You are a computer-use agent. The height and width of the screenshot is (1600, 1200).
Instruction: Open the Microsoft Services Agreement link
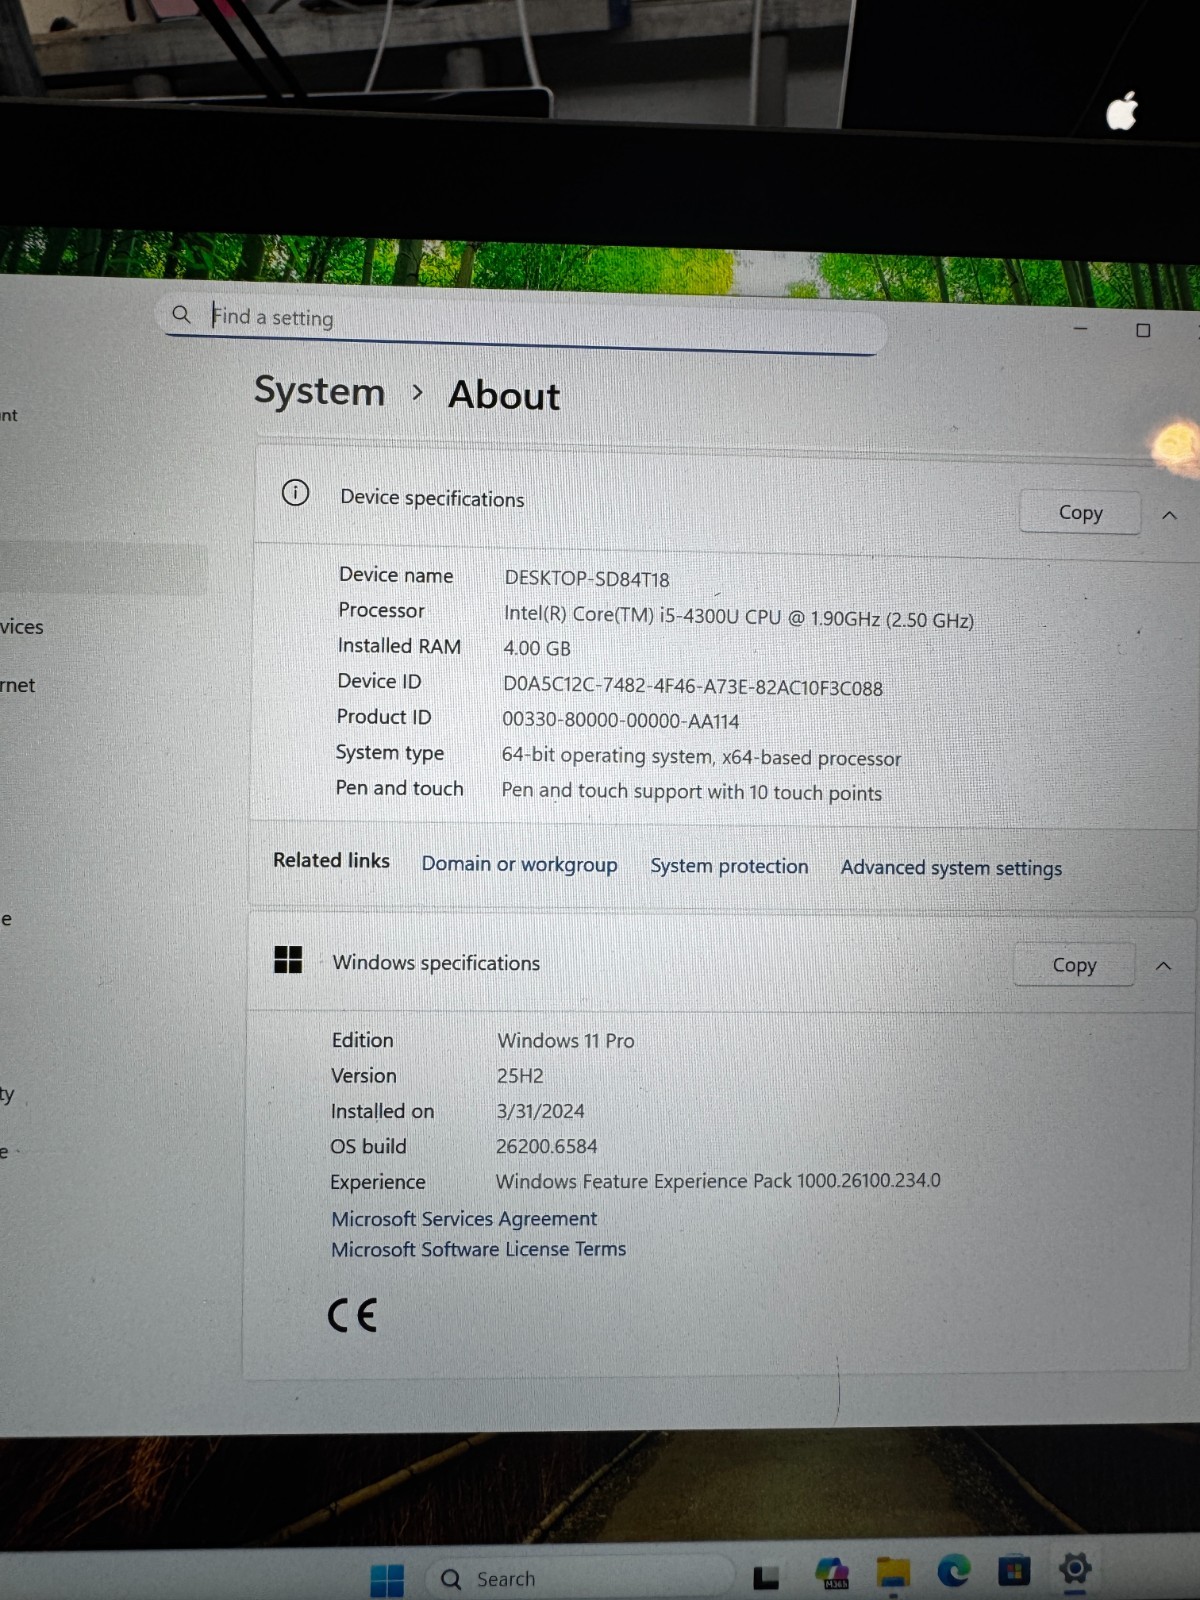coord(464,1219)
